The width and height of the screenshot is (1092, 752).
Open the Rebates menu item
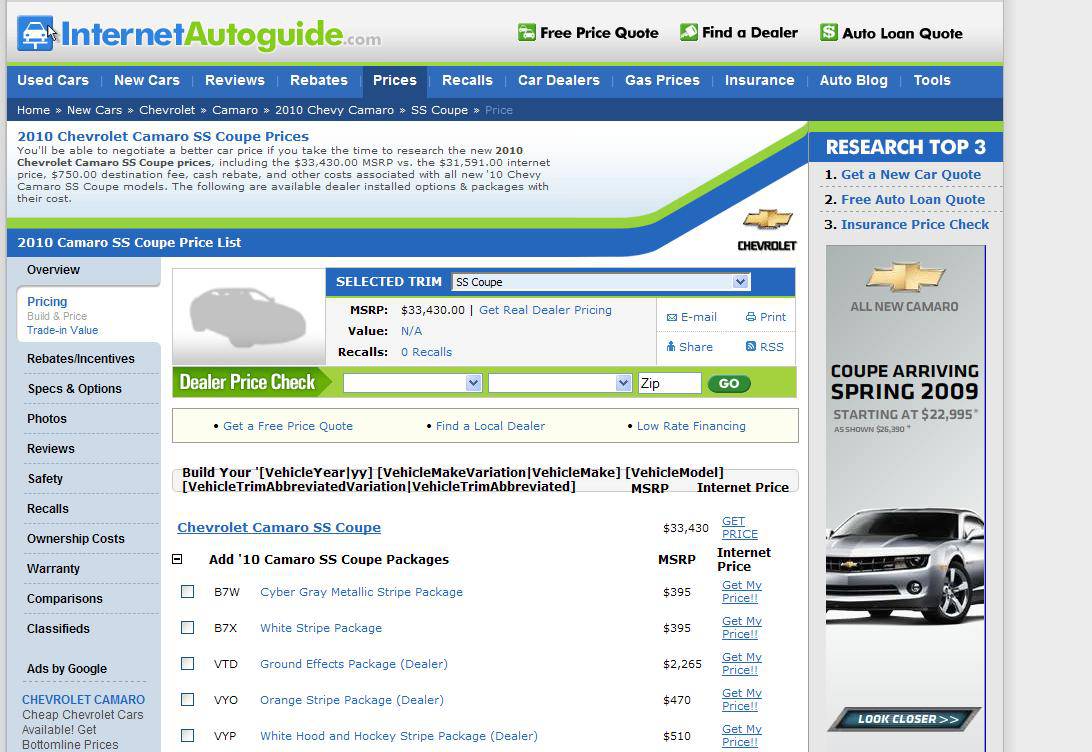click(319, 80)
